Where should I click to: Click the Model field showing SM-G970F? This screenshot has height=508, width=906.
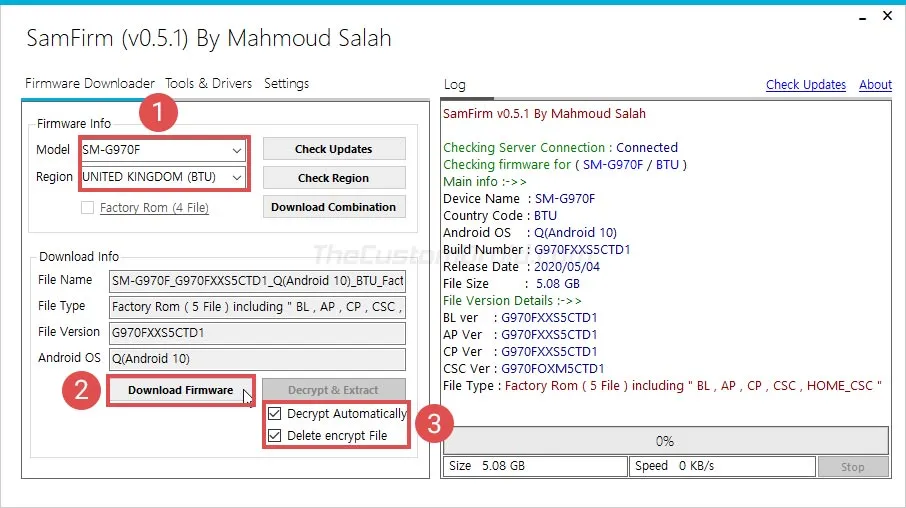(x=163, y=150)
